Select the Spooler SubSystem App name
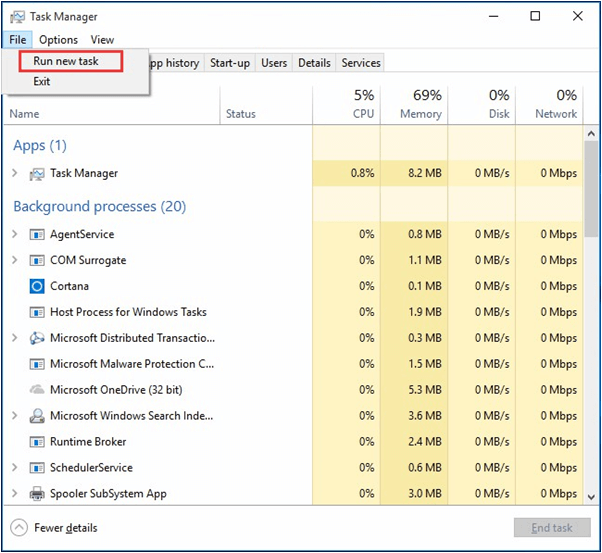Screen dimensions: 602x553 pos(109,493)
